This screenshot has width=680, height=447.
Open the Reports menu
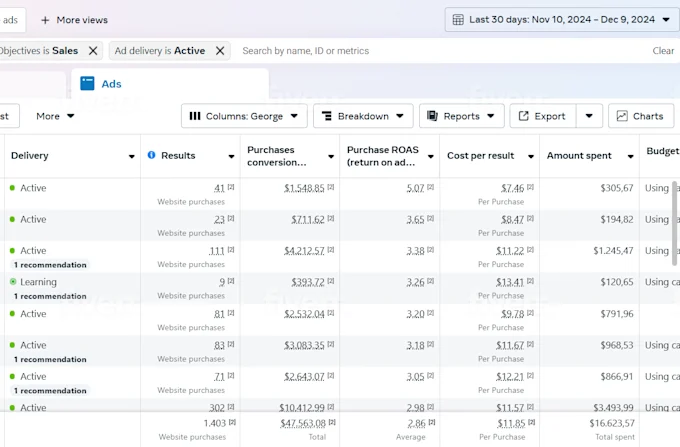pos(461,116)
